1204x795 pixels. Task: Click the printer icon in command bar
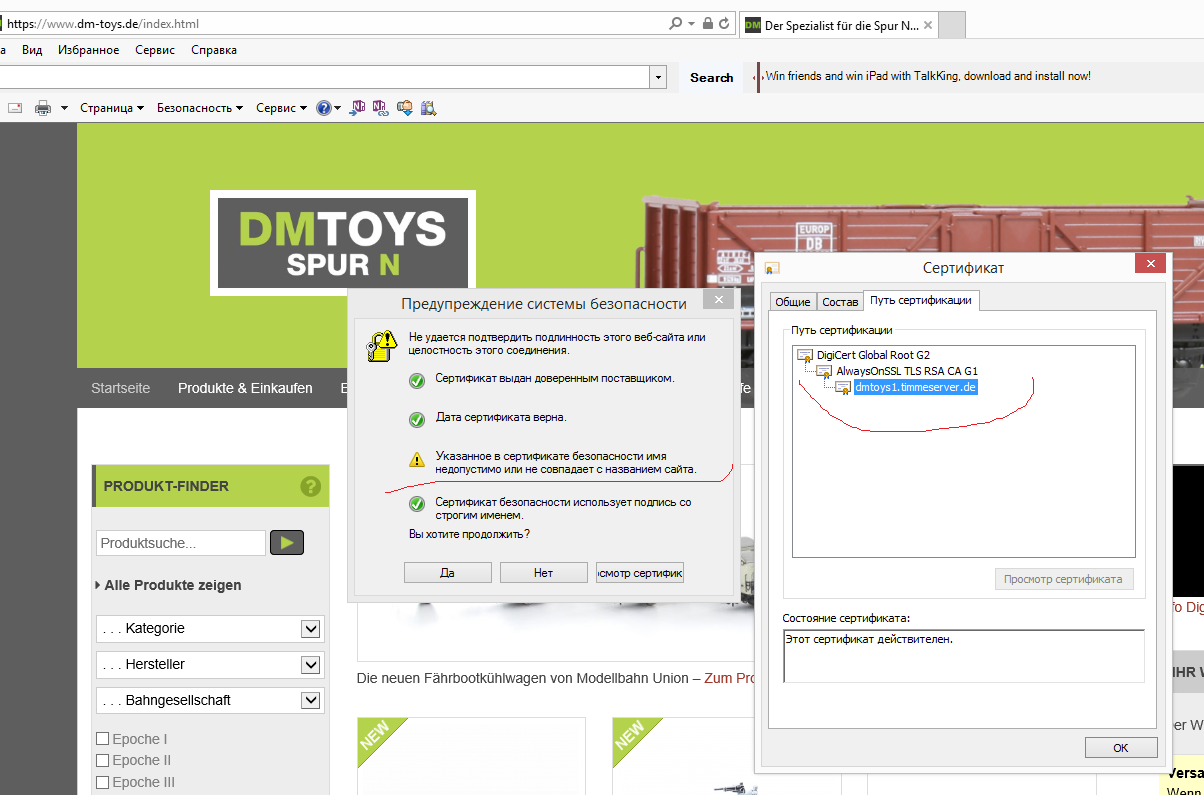43,107
